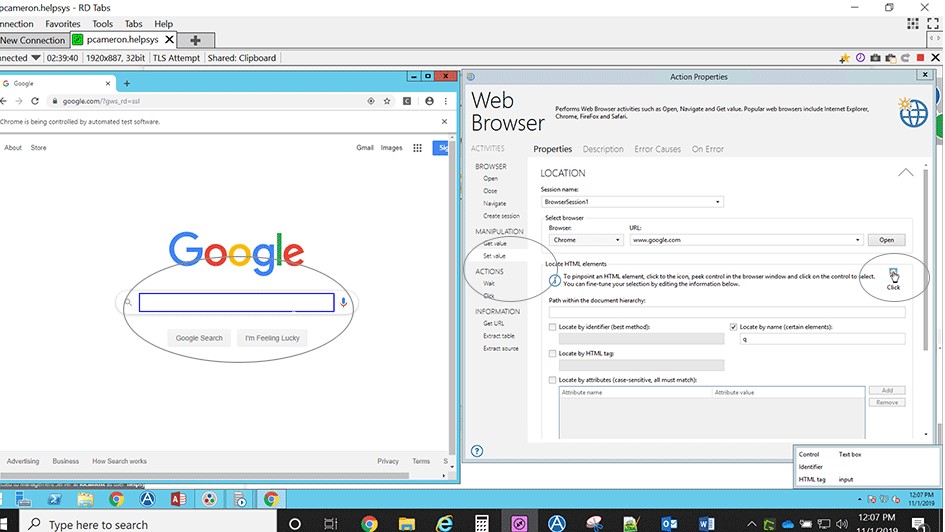
Task: Open Internet Explorer from the local taskbar
Action: point(444,524)
